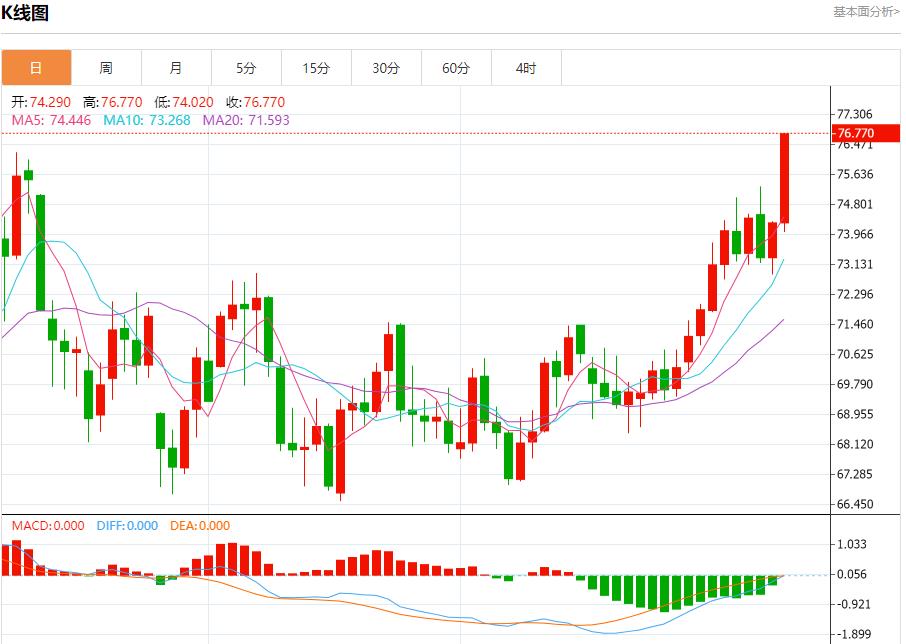Select the 日 daily chart tab
The width and height of the screenshot is (906, 644).
coord(36,68)
